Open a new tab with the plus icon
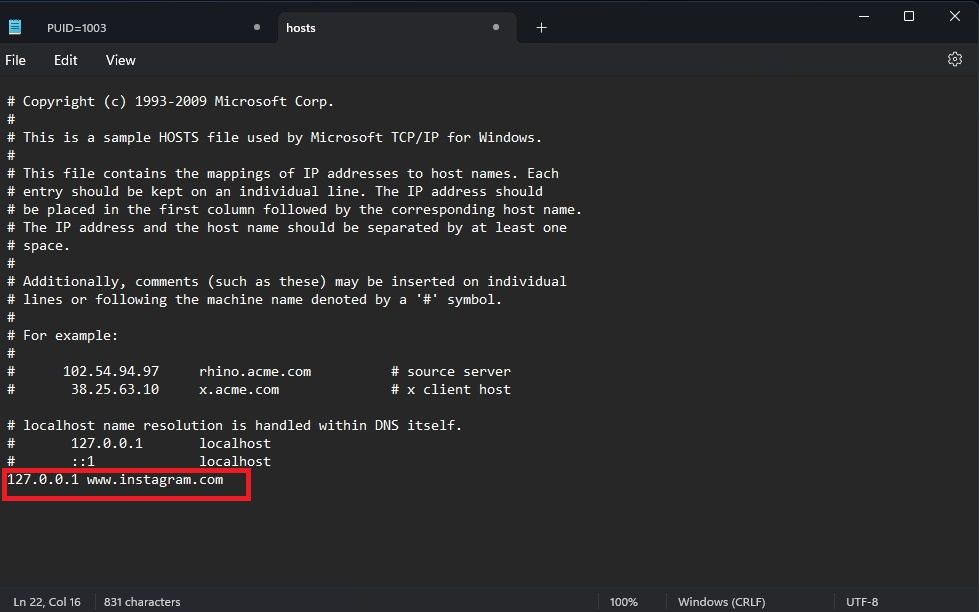 (541, 28)
